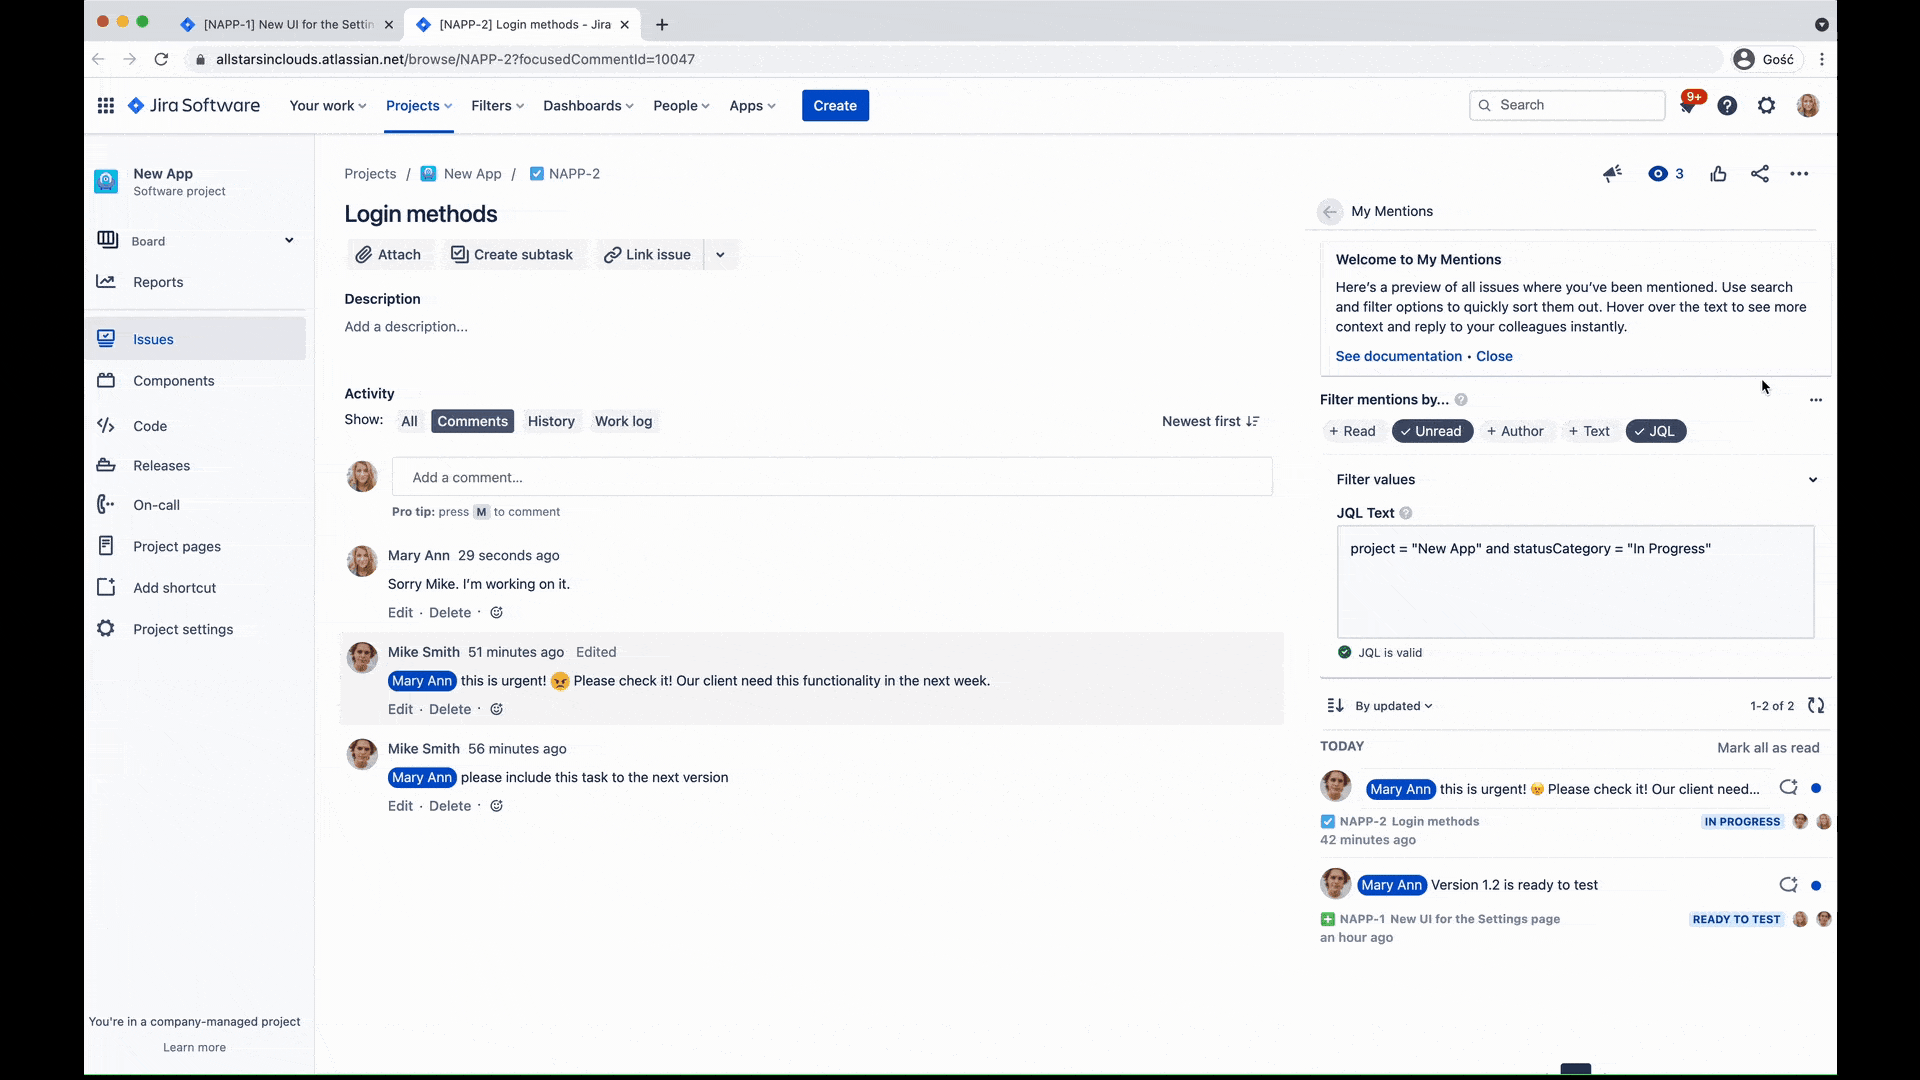Screen dimensions: 1920x1080
Task: Click the Mark all as read link
Action: (x=1768, y=748)
